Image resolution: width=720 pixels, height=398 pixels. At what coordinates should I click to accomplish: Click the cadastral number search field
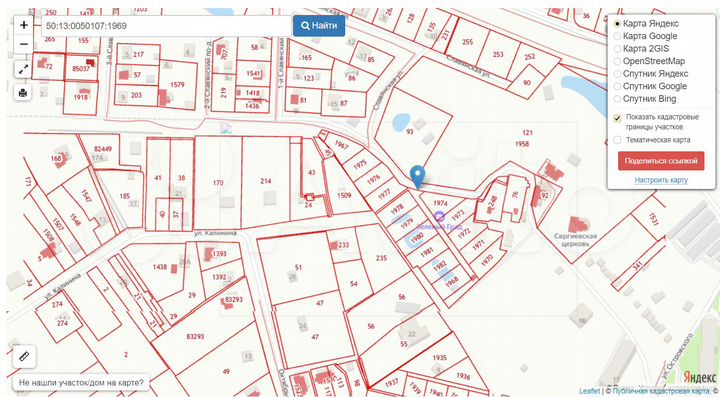coord(167,26)
